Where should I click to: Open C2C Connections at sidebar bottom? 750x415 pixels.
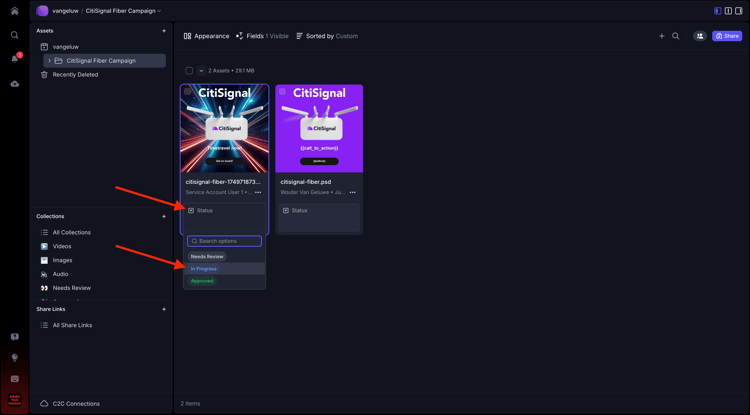coord(70,404)
